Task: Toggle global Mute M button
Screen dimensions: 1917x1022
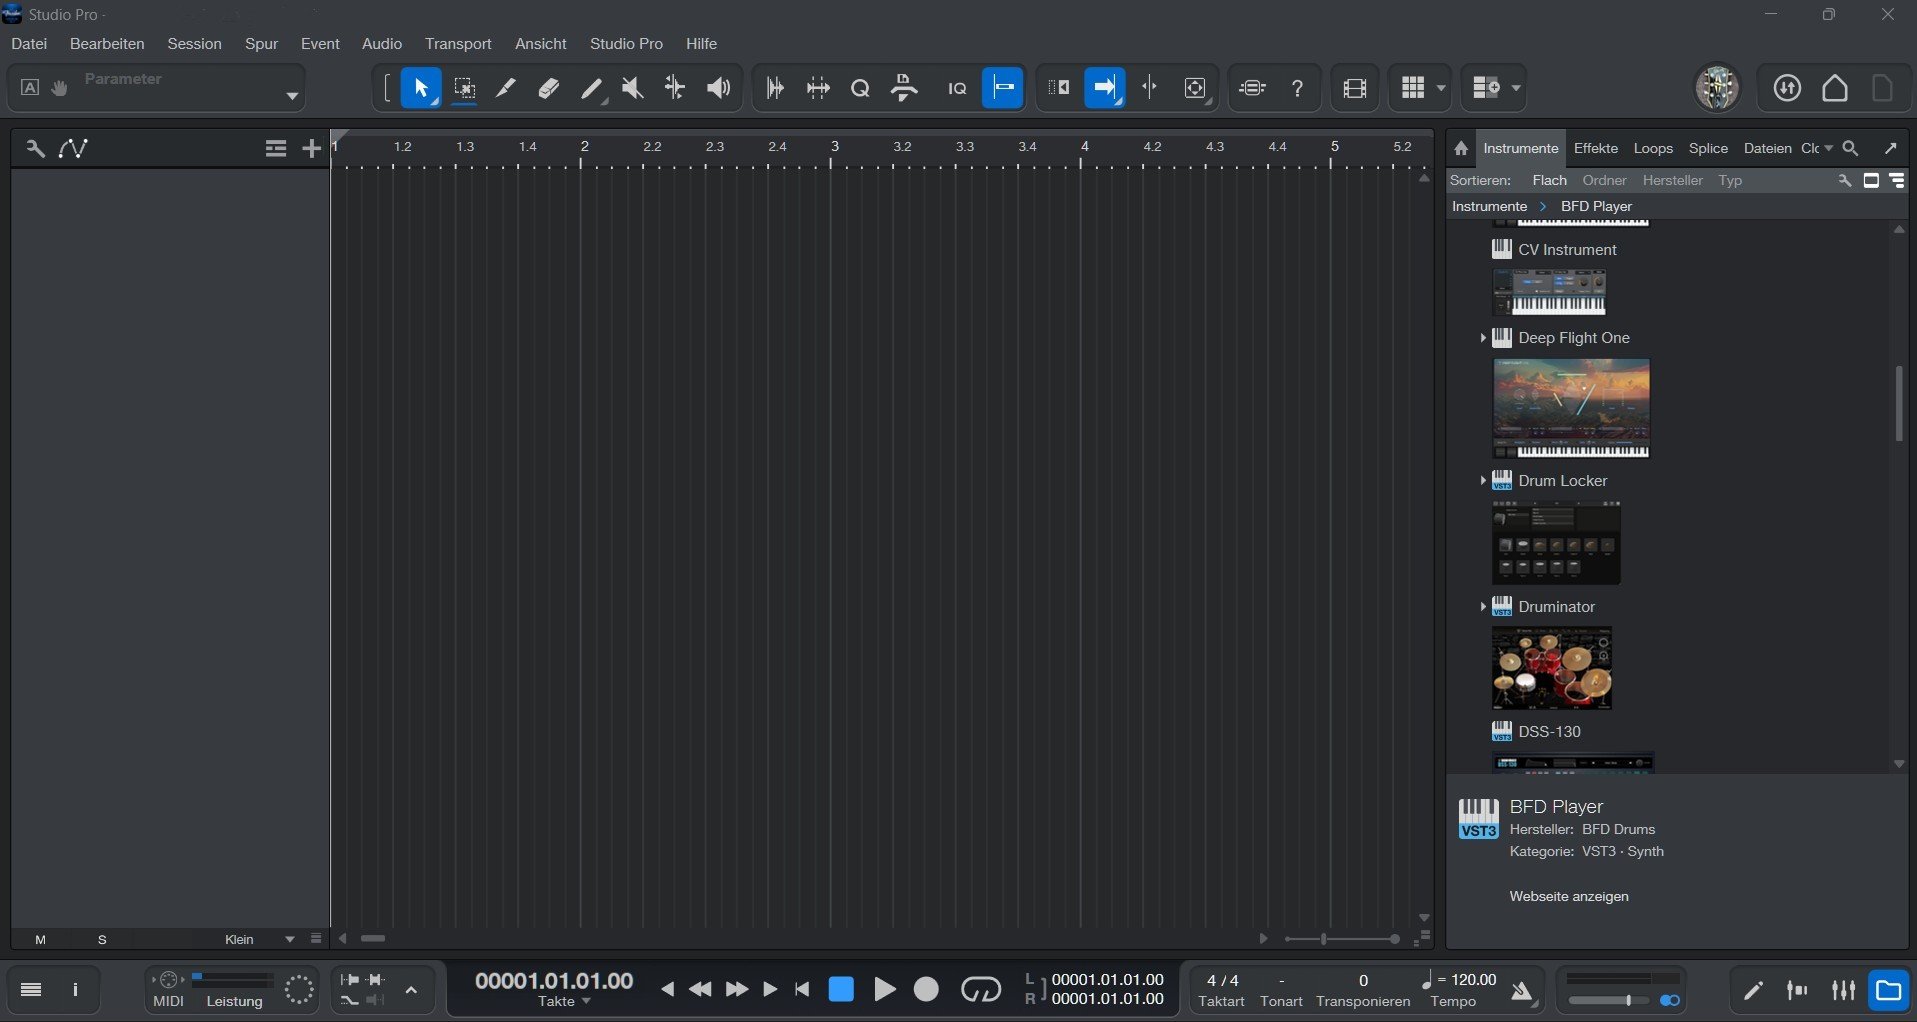Action: [x=41, y=940]
